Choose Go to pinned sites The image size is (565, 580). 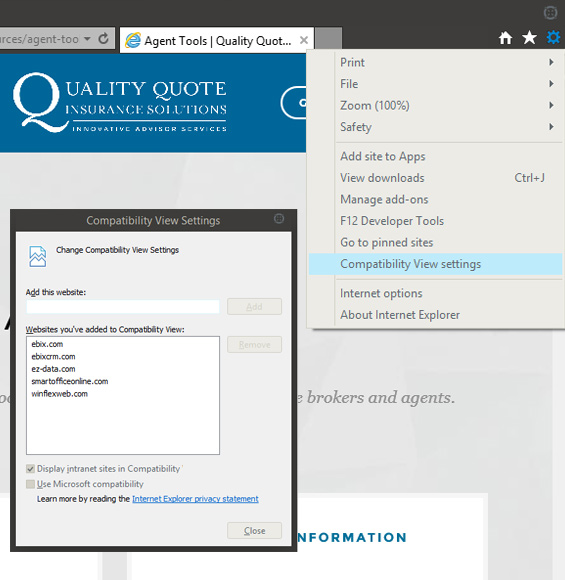pos(435,242)
